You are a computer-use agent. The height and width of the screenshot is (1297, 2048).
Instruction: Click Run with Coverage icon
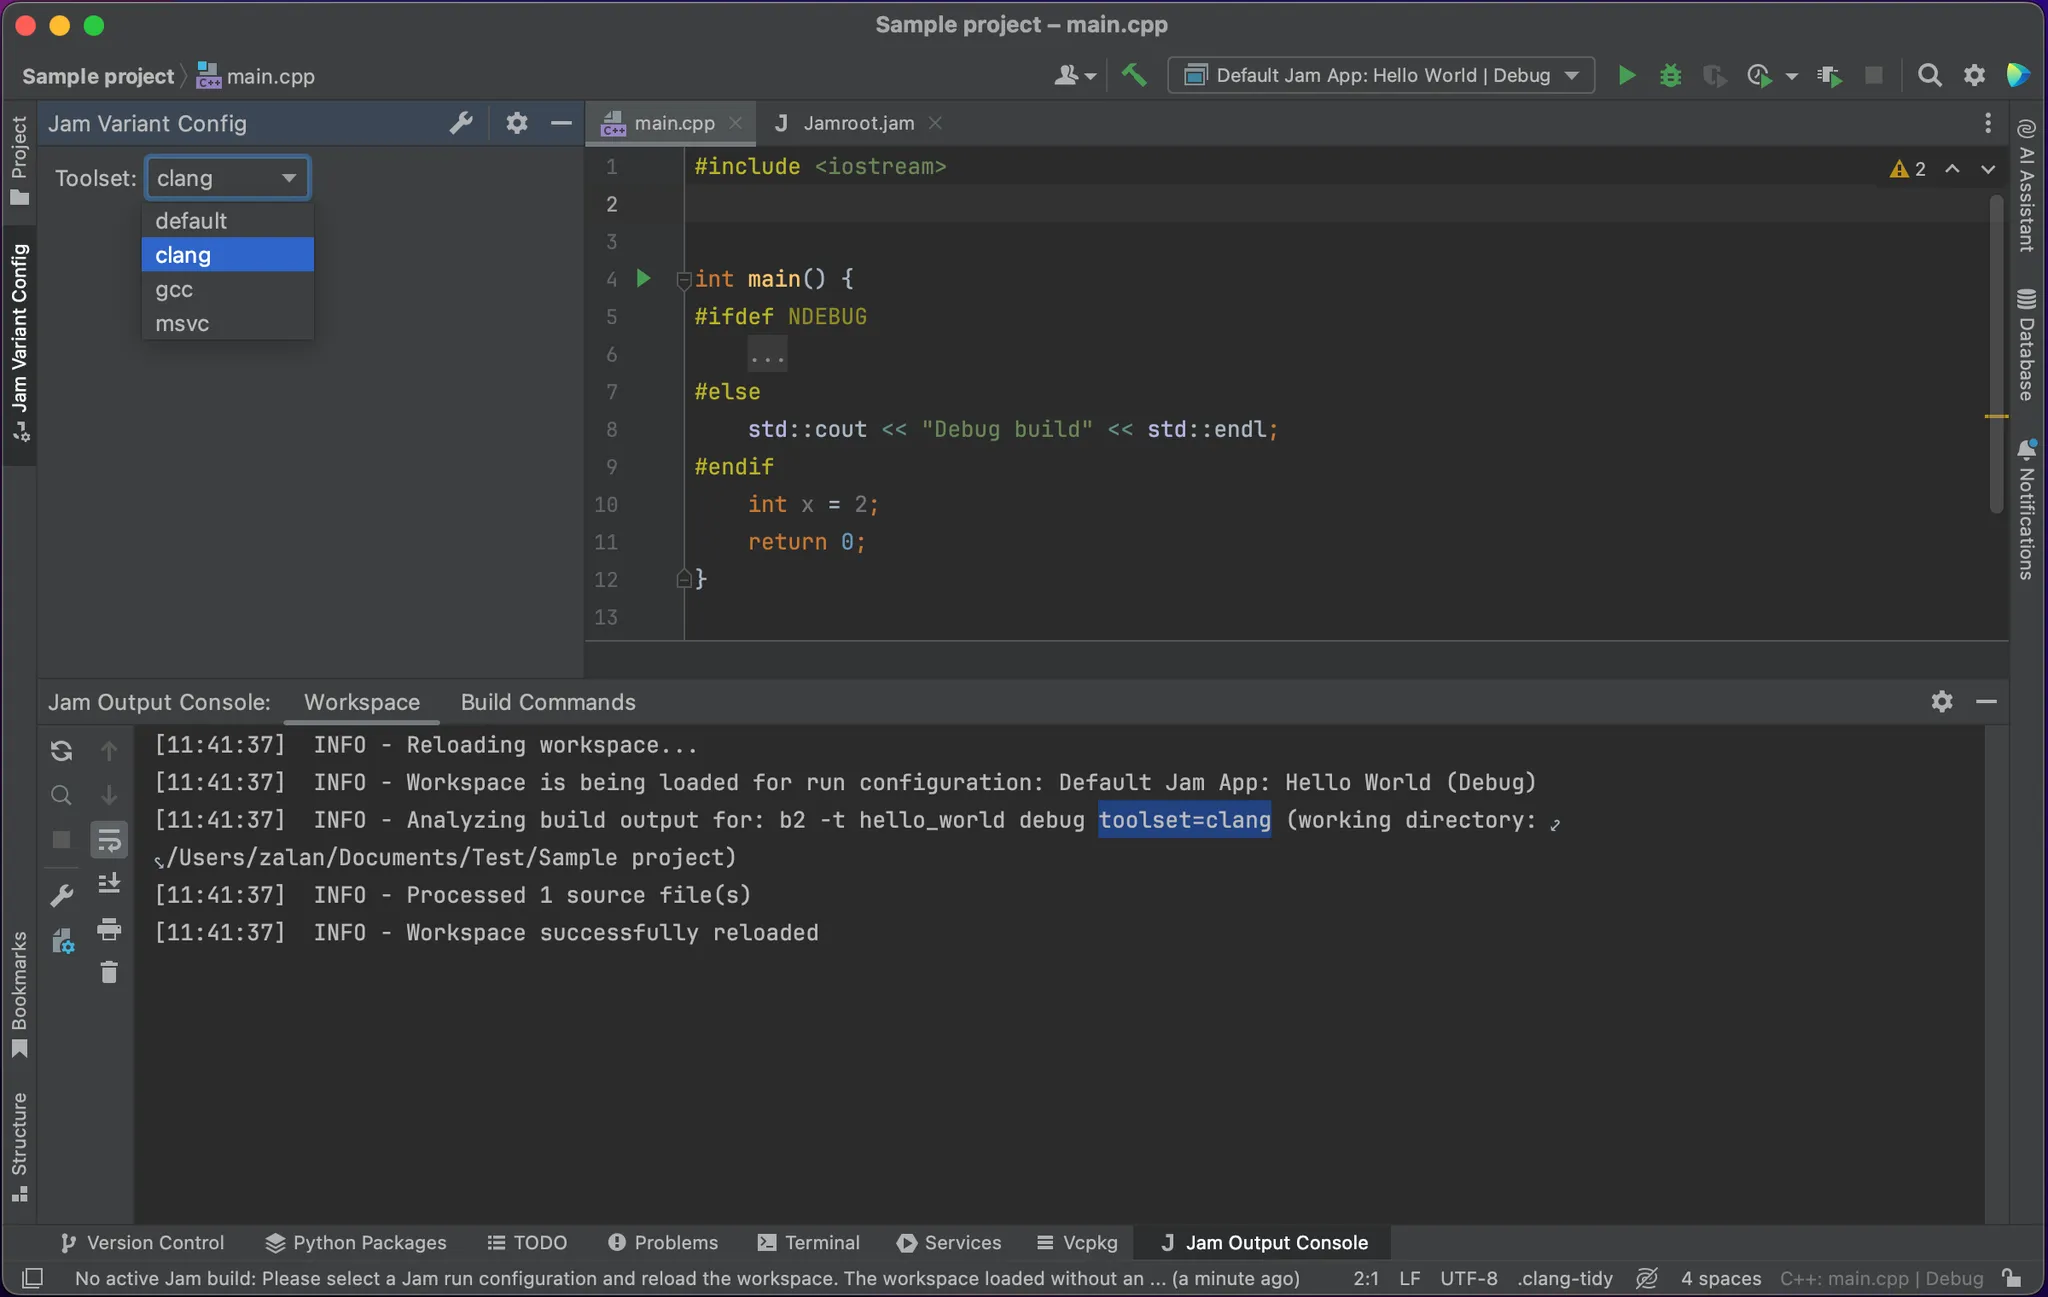point(1714,75)
